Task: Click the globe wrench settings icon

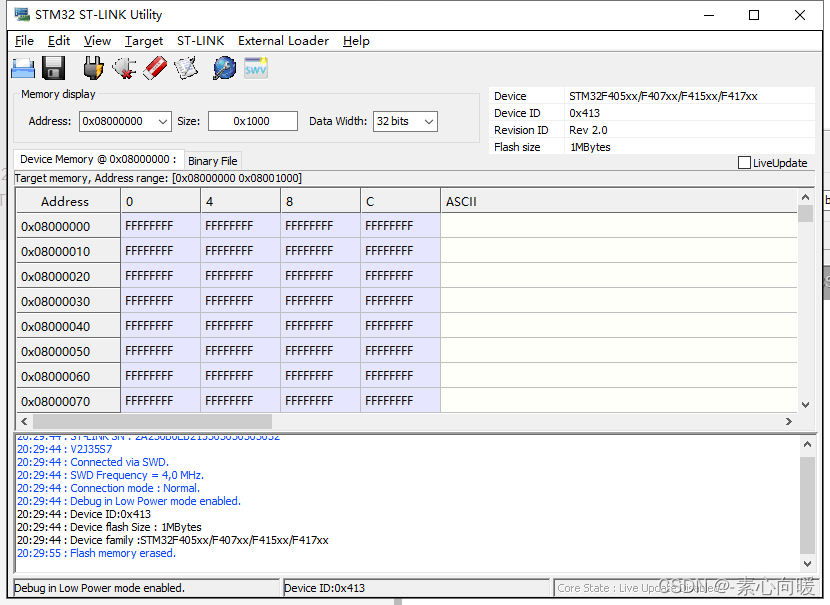Action: point(224,68)
